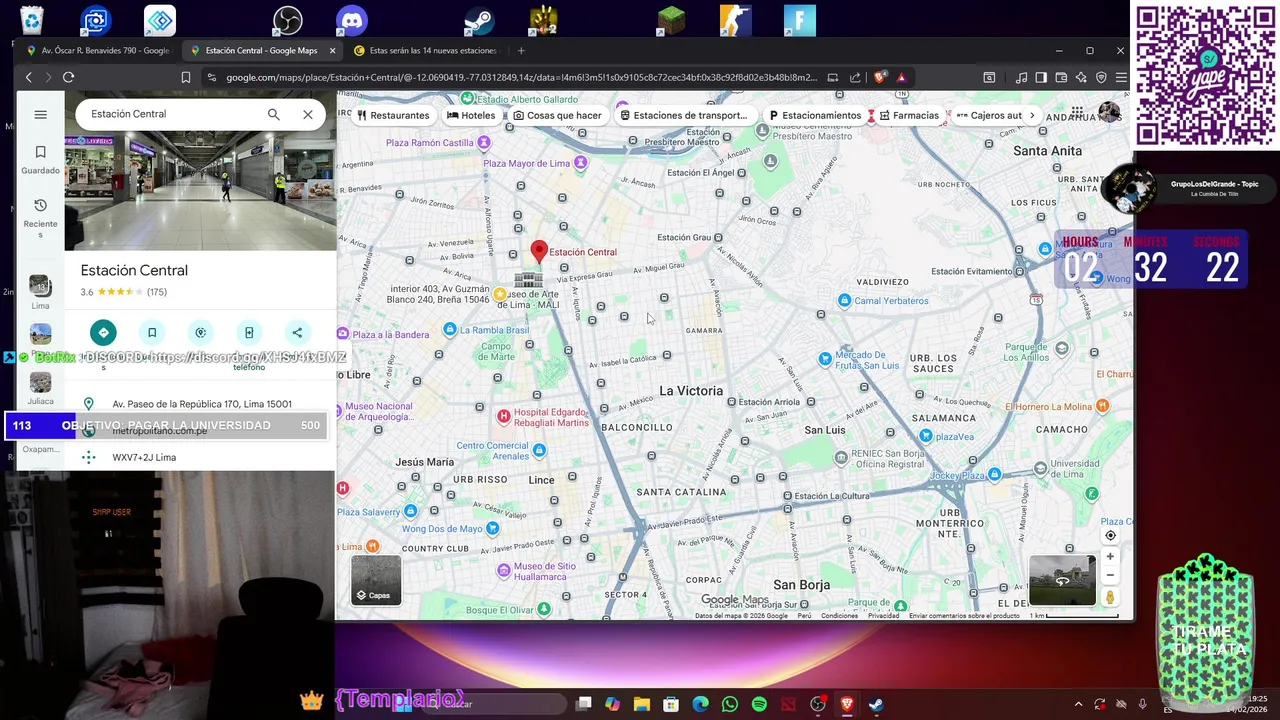Viewport: 1280px width, 720px height.
Task: Zoom in with the map plus button
Action: tap(1110, 557)
